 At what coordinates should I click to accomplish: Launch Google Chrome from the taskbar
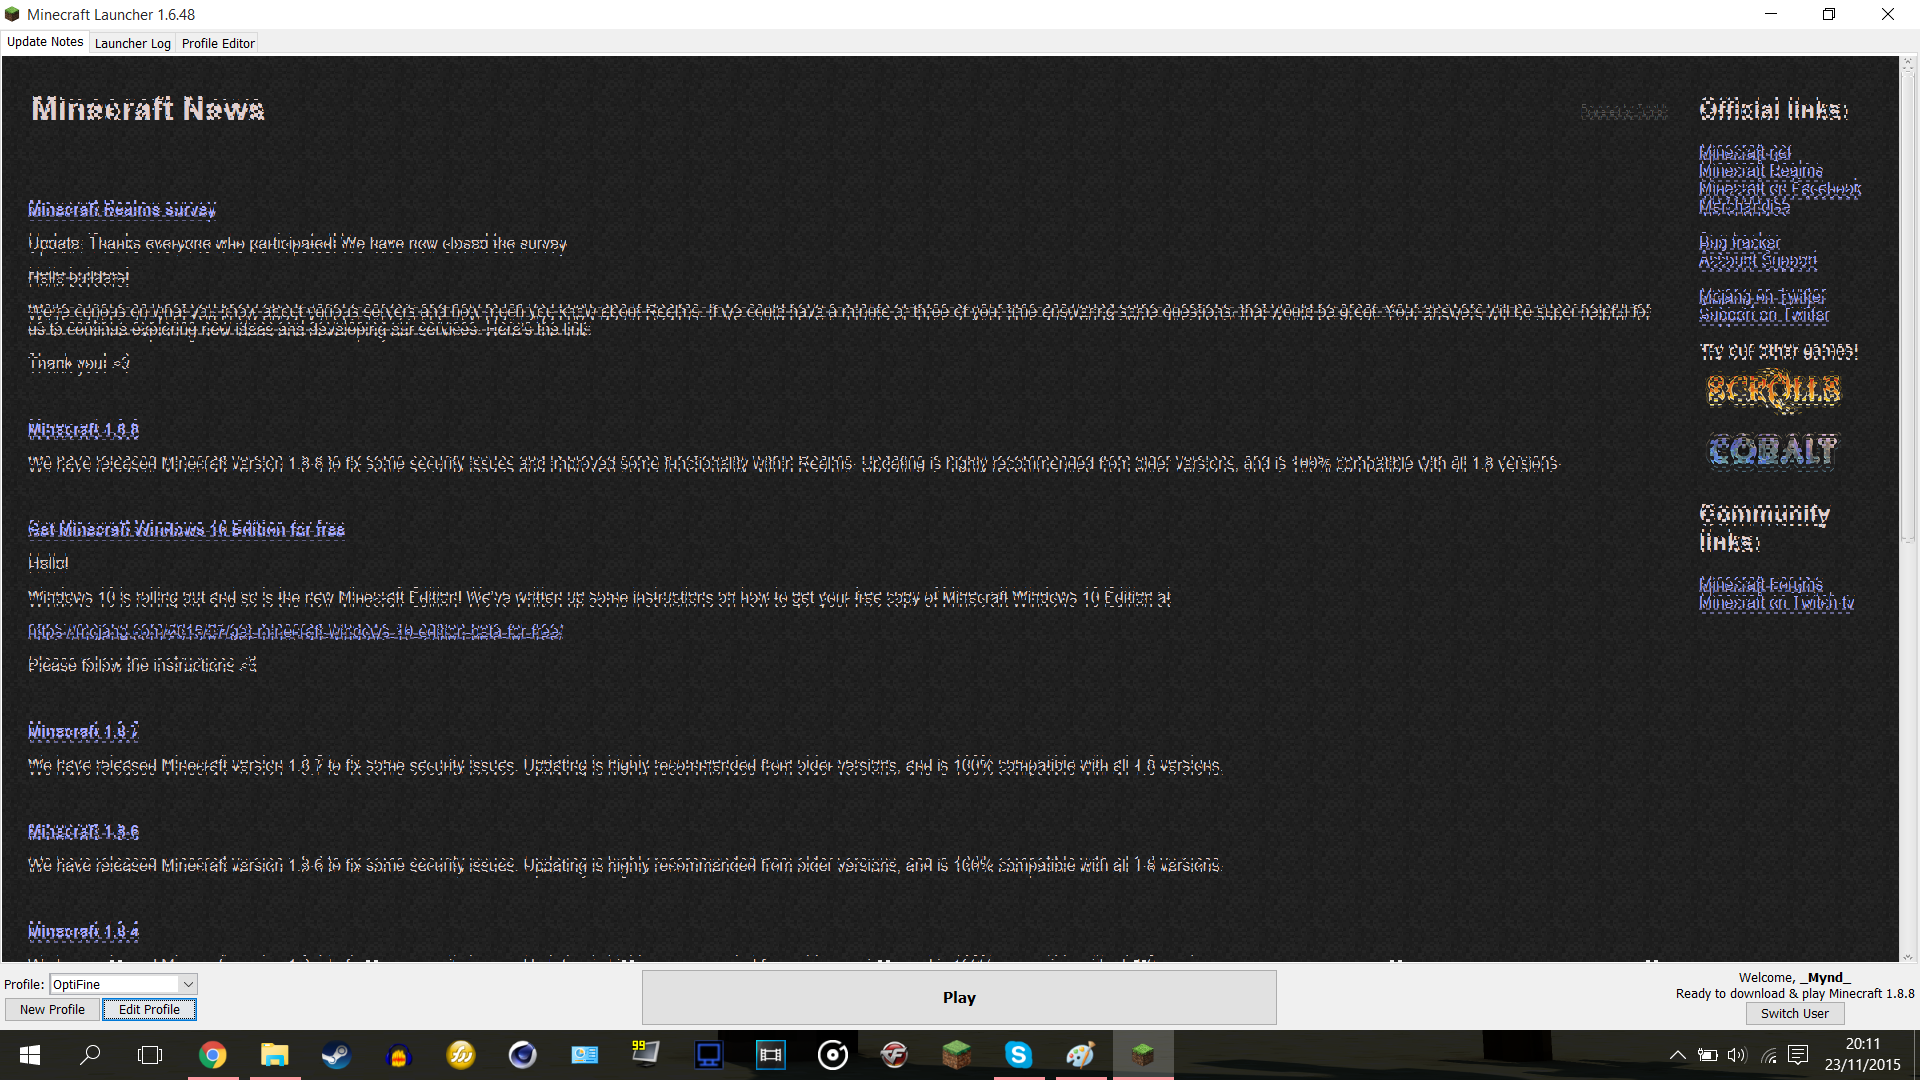pos(212,1055)
